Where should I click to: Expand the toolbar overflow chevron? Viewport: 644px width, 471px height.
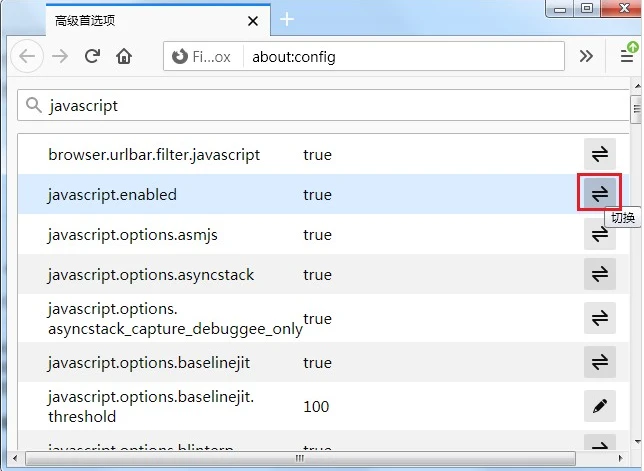[x=587, y=56]
